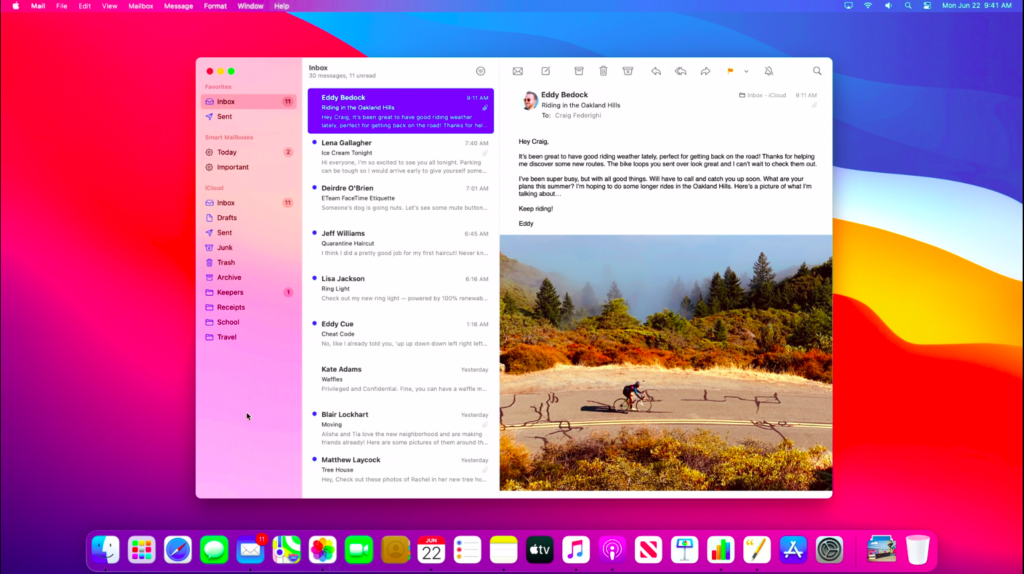Viewport: 1024px width, 574px height.
Task: Click the Get Mail envelope toolbar icon
Action: (x=518, y=71)
